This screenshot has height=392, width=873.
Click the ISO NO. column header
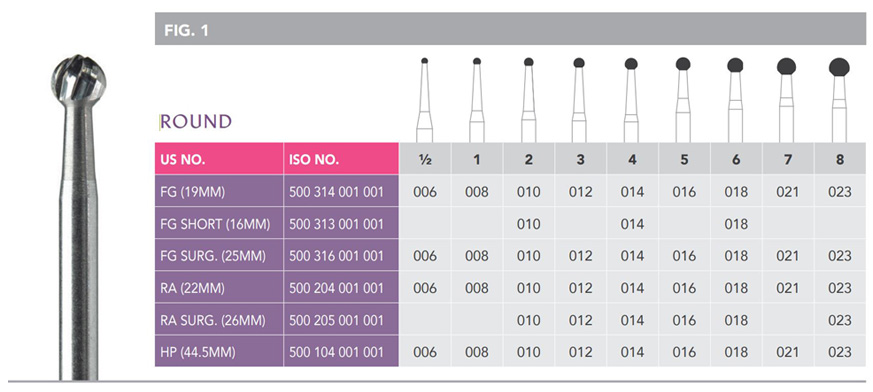tap(341, 159)
